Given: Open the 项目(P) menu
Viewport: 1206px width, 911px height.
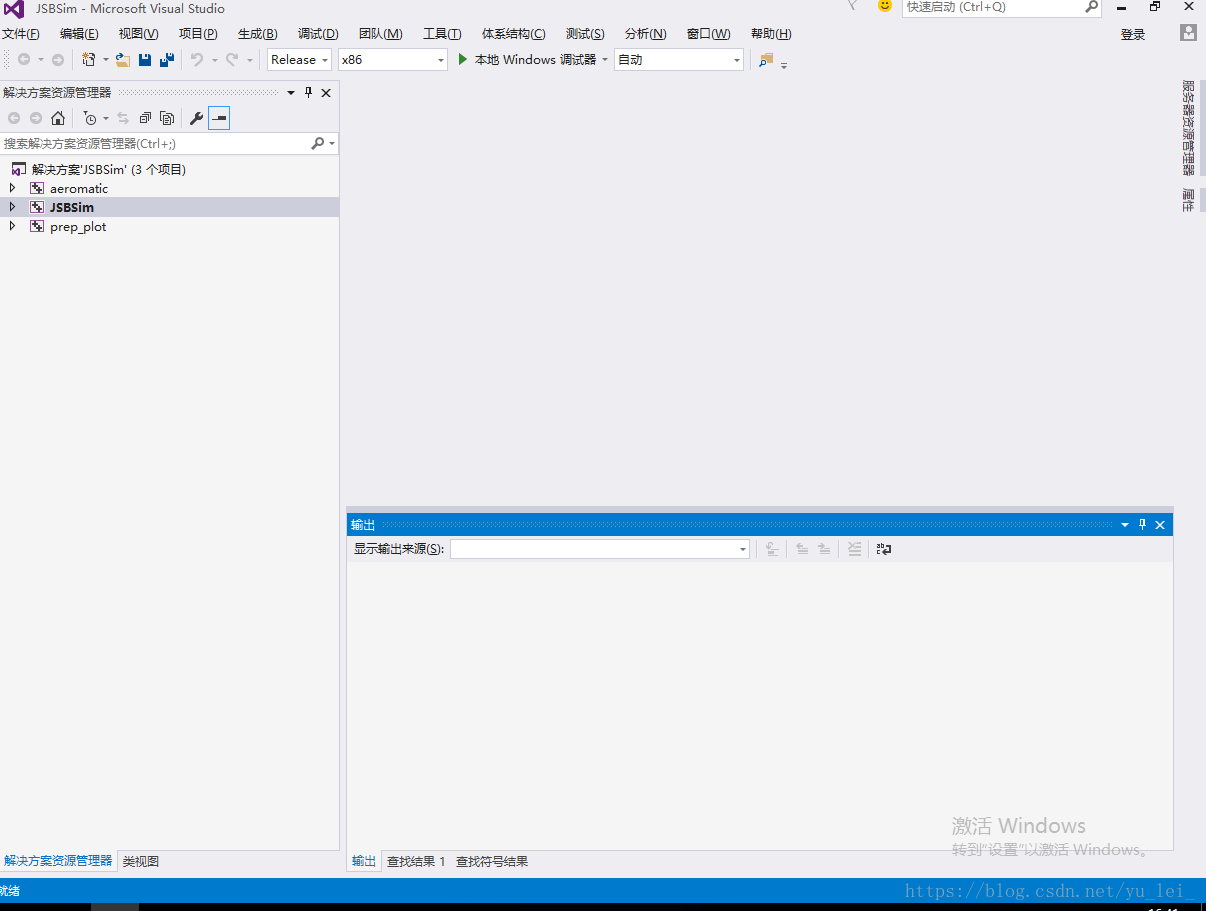Looking at the screenshot, I should [198, 34].
